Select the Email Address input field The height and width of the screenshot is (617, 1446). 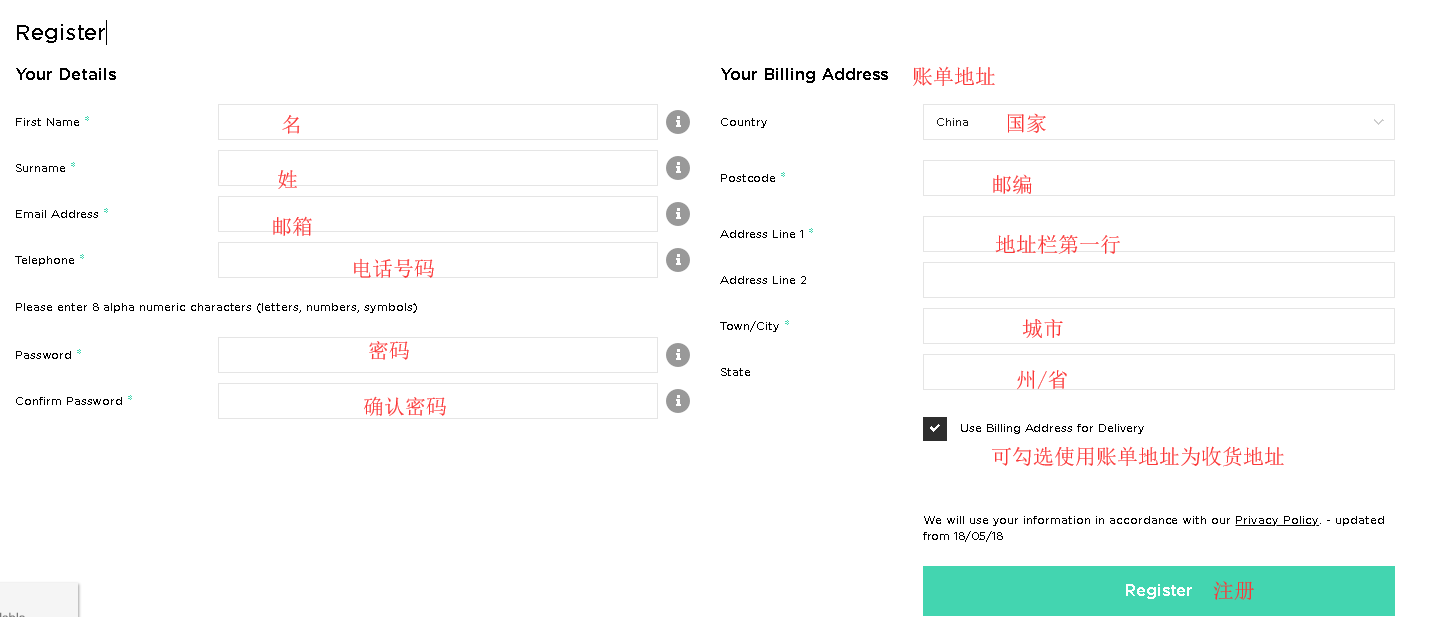pos(437,214)
